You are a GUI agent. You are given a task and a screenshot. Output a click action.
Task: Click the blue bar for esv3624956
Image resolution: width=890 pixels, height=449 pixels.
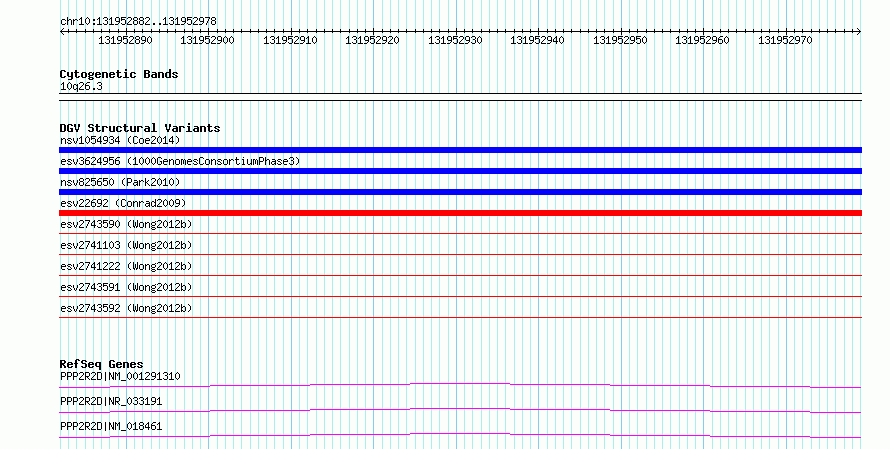[460, 171]
